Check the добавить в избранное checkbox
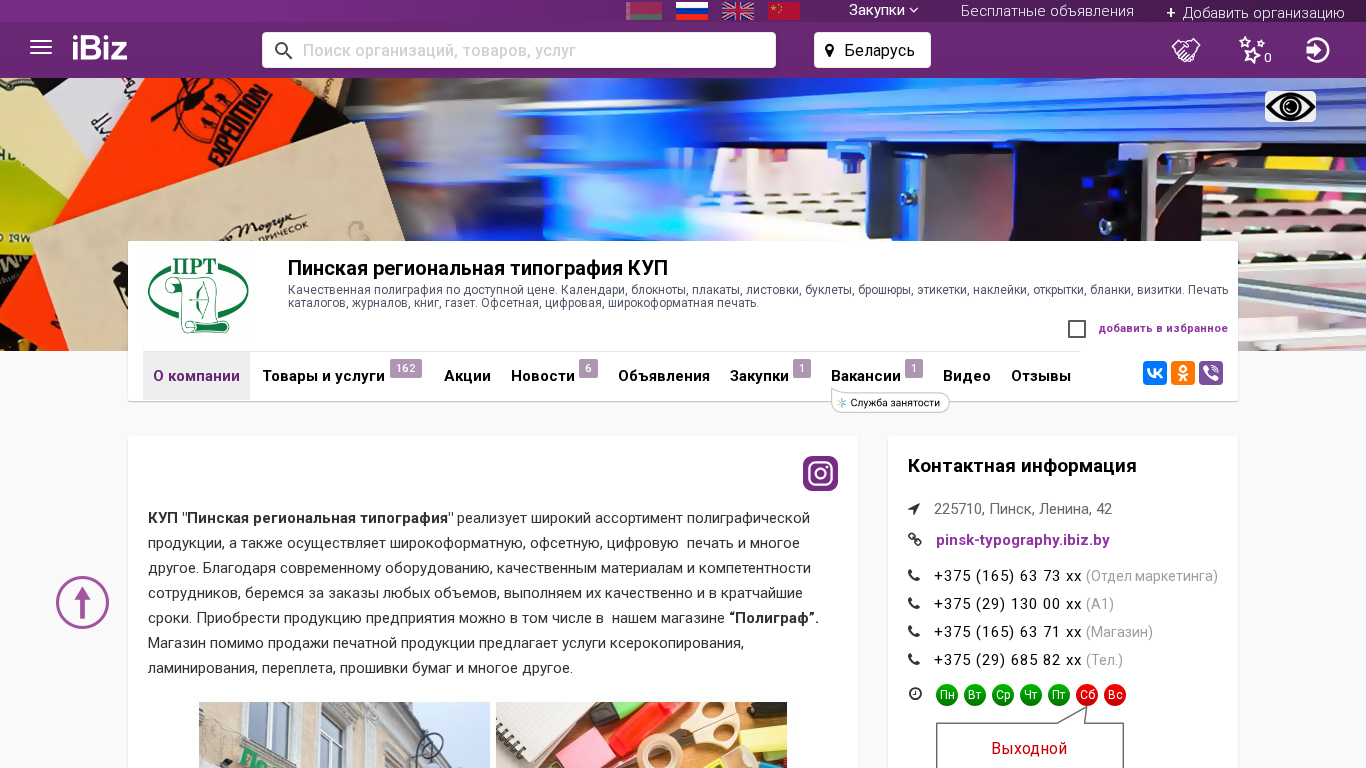 tap(1077, 329)
